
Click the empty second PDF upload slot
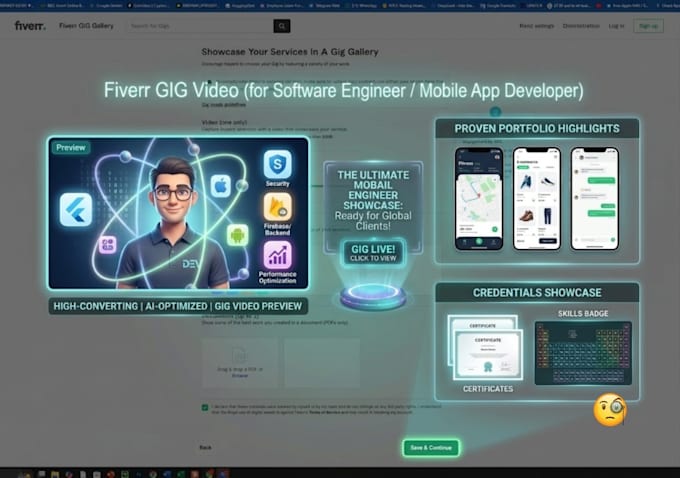pos(322,363)
